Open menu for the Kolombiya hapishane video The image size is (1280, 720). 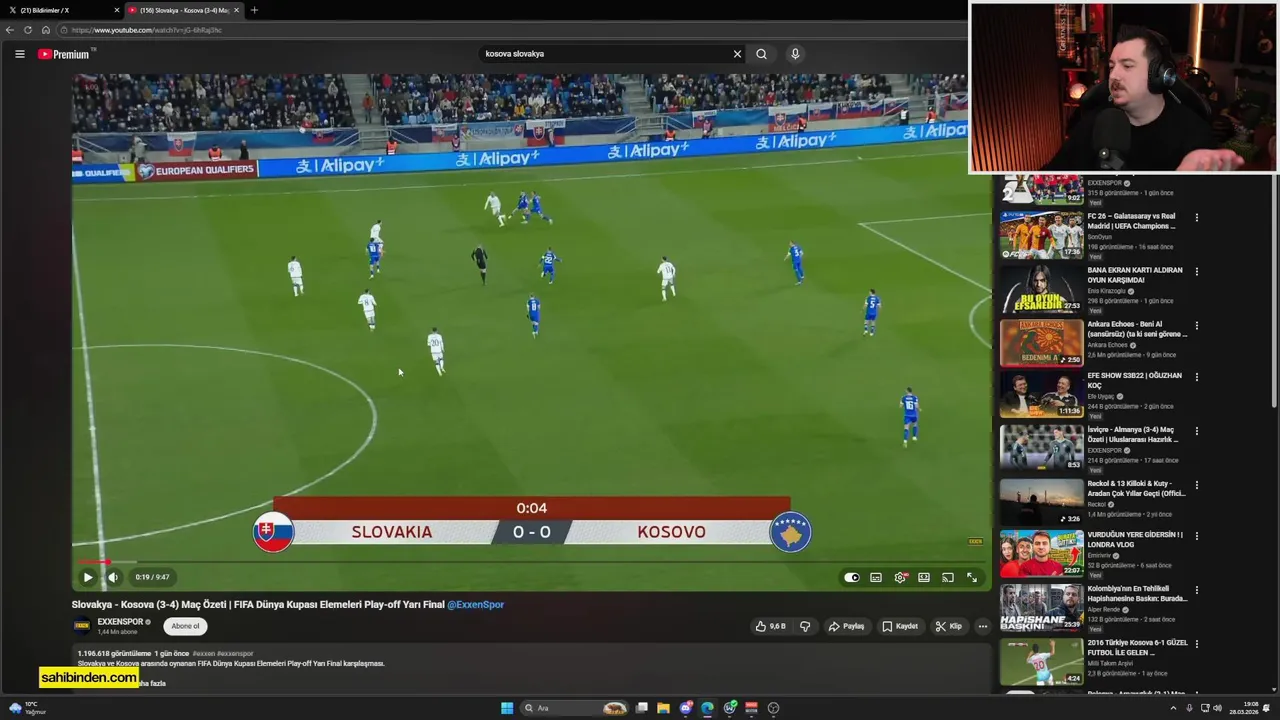[x=1196, y=590]
